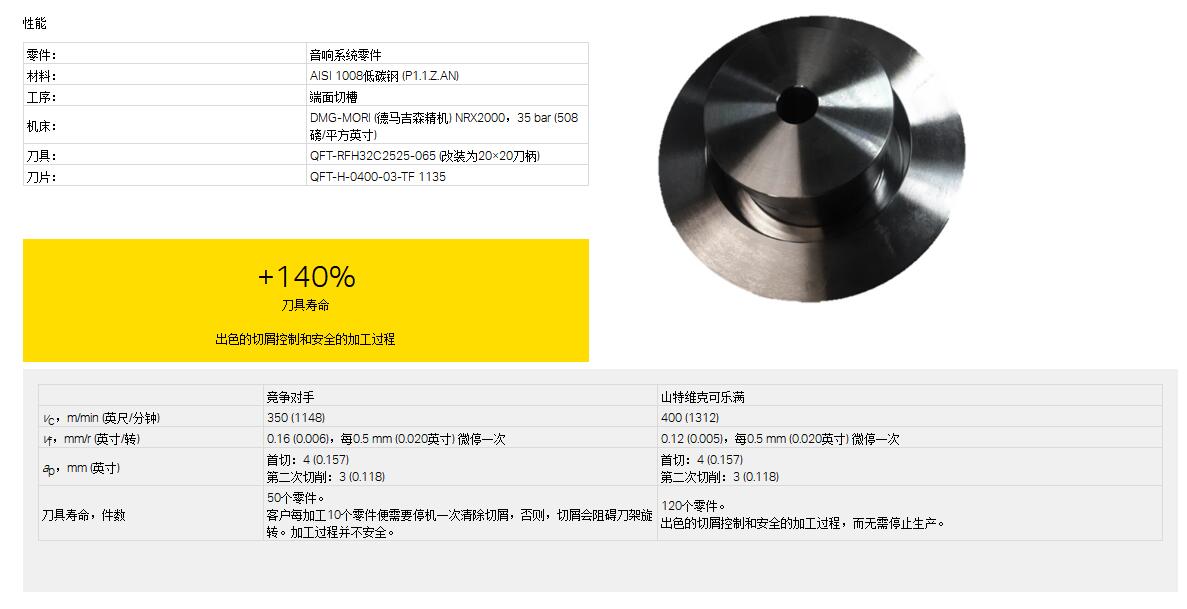
Task: Select the 0.12 (0.005) feed rate cell
Action: 909,438
